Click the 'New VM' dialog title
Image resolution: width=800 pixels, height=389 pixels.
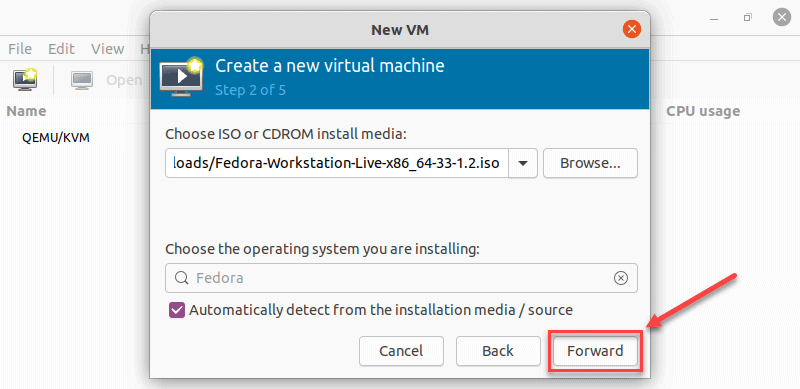point(400,30)
